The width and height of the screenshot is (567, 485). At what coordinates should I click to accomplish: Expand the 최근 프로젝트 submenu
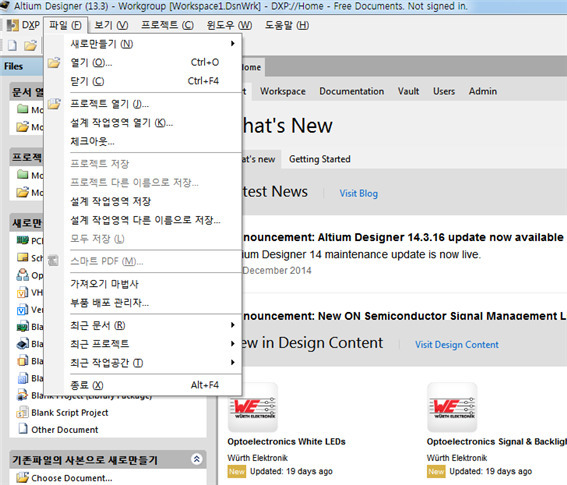144,344
